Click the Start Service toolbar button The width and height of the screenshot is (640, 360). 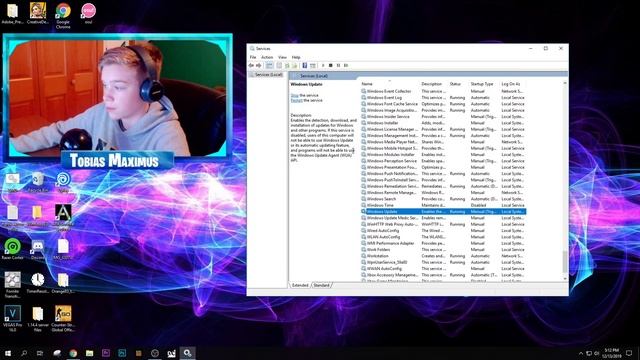[323, 65]
